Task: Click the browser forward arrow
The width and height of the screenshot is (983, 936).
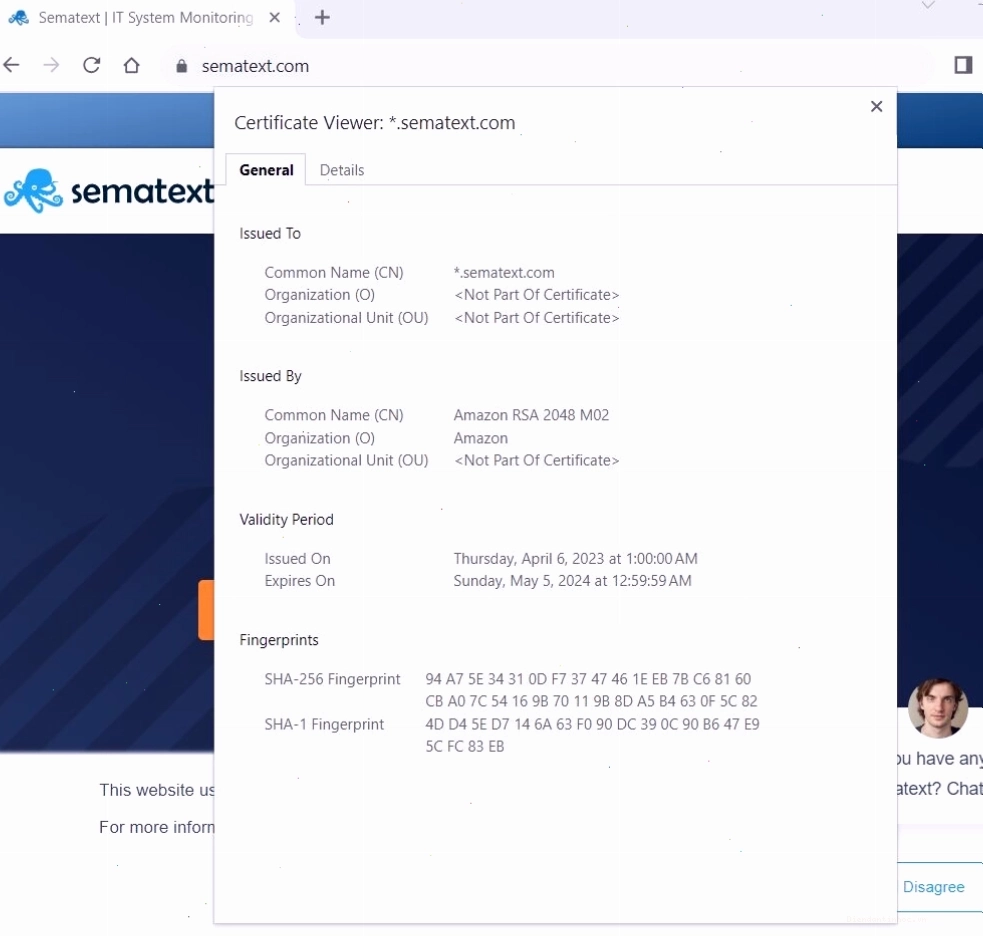Action: (x=51, y=65)
